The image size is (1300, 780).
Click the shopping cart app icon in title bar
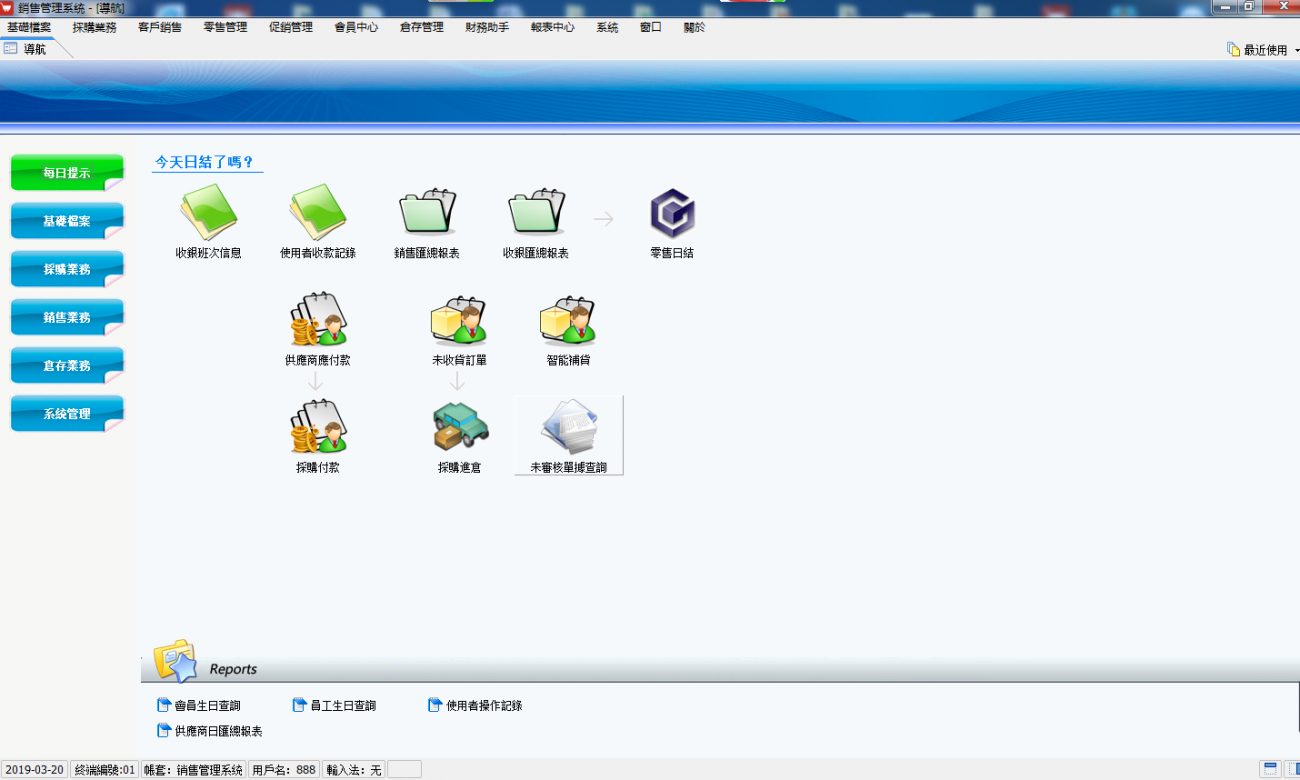pos(8,7)
